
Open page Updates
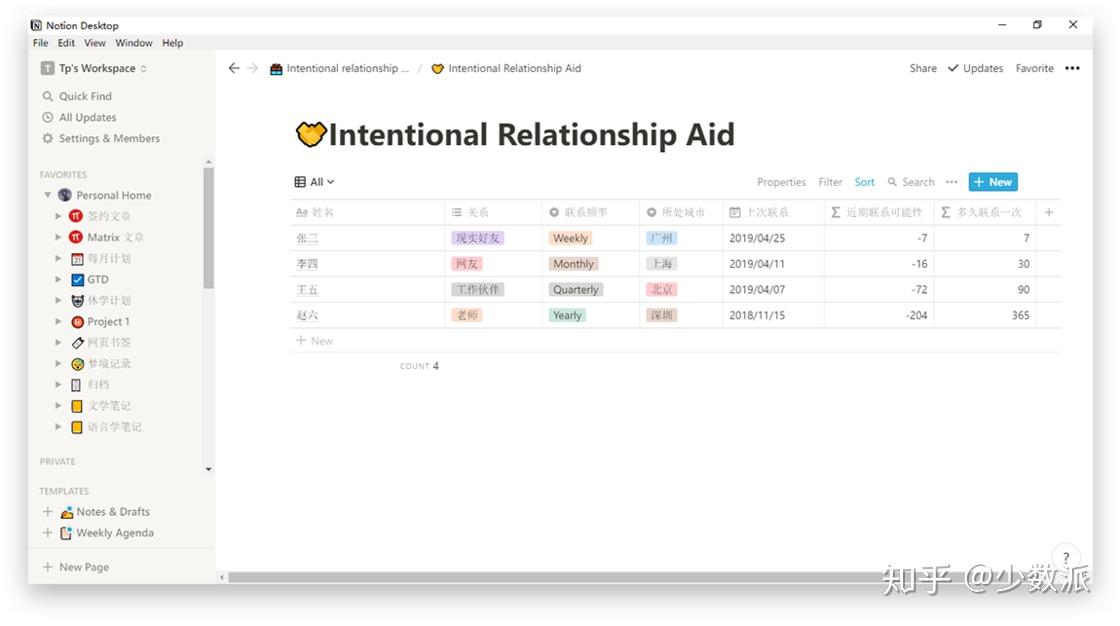coord(975,68)
